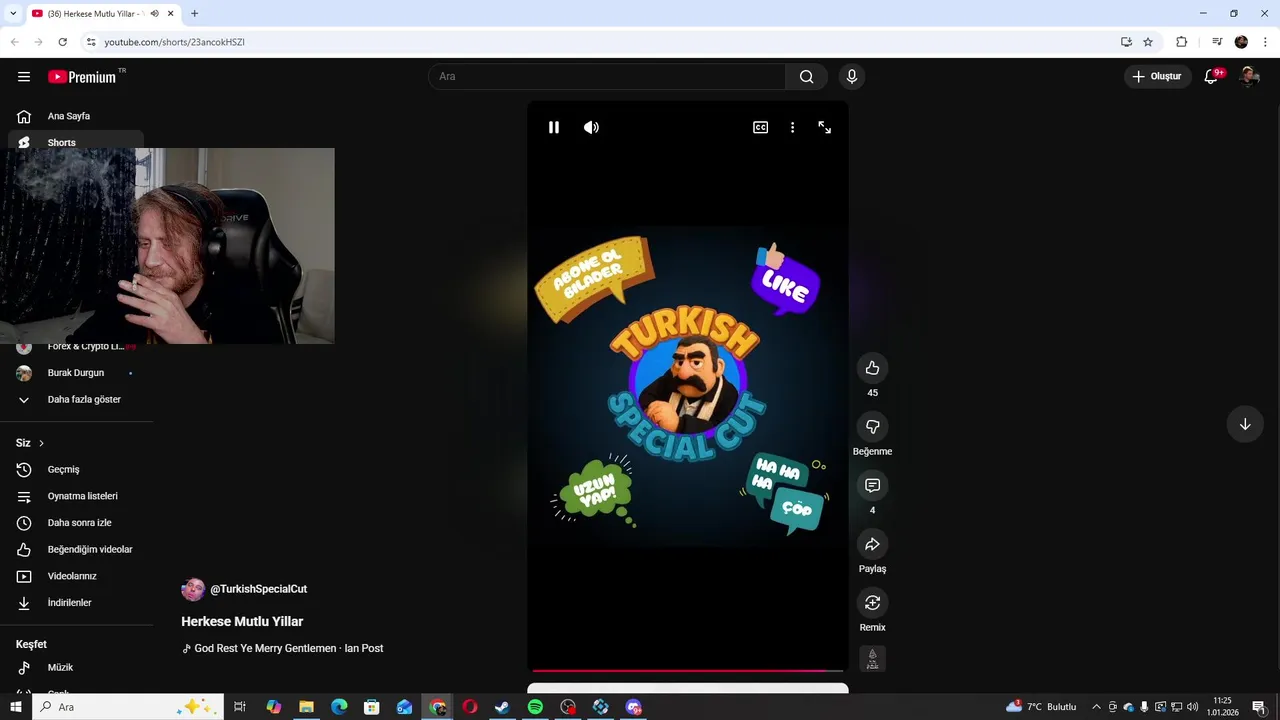Open the Windows Start menu
1280x720 pixels.
(16, 707)
